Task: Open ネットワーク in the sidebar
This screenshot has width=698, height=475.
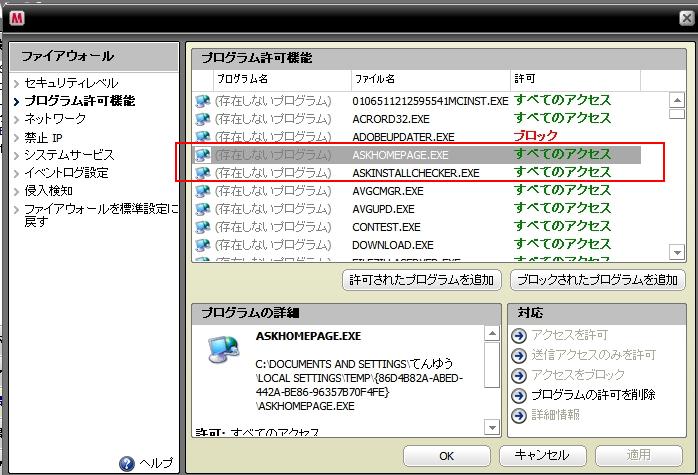Action: pyautogui.click(x=55, y=118)
